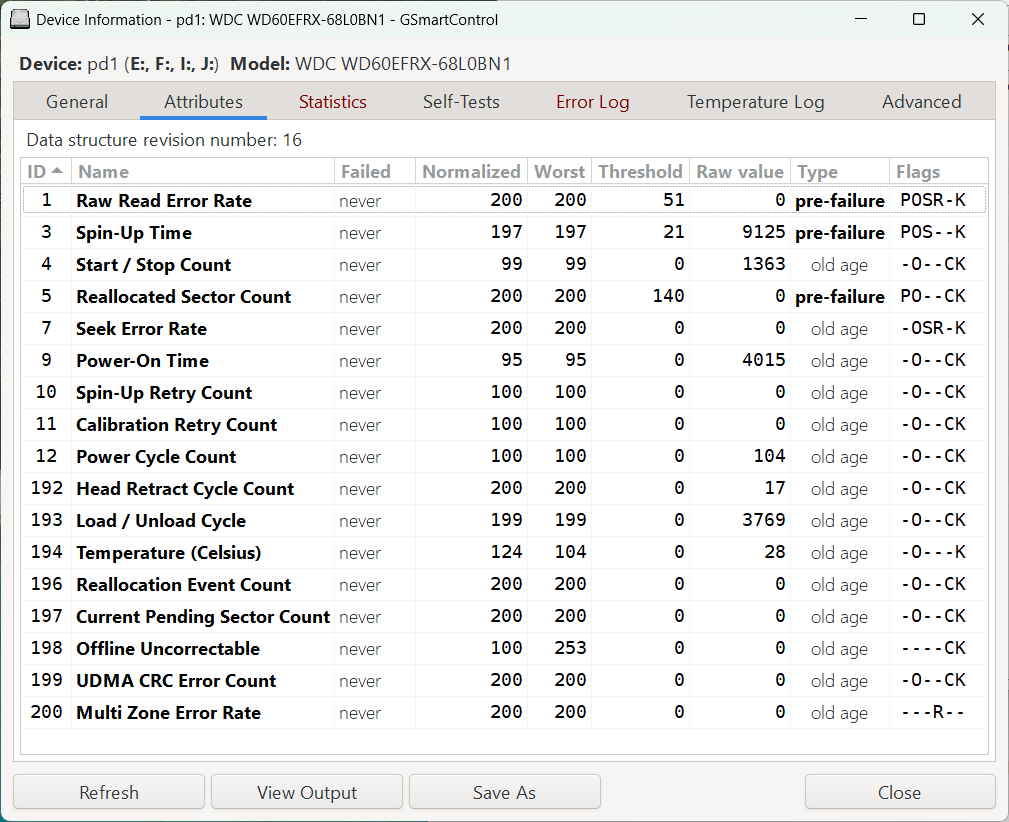This screenshot has height=822, width=1009.
Task: Sort by the Failed column header
Action: click(375, 171)
